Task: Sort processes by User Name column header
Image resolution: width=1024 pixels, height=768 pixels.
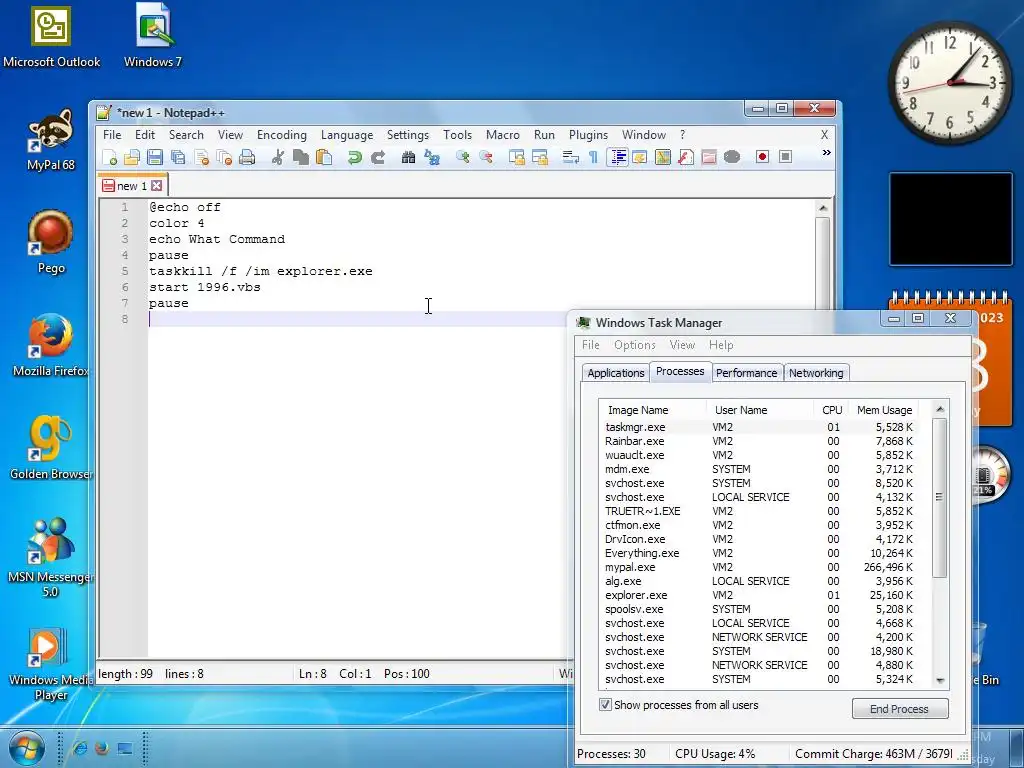Action: (760, 410)
